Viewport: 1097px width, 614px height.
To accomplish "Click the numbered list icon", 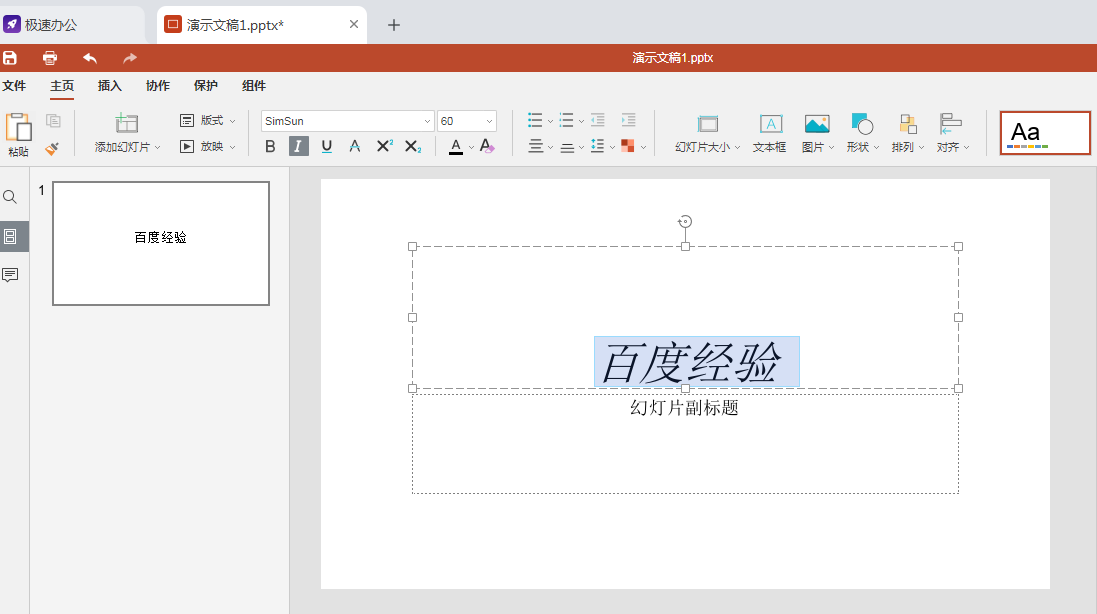I will 567,120.
